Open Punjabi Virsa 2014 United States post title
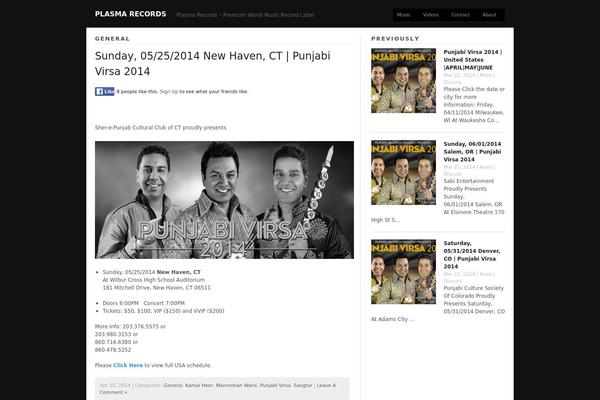The height and width of the screenshot is (400, 600). [473, 60]
